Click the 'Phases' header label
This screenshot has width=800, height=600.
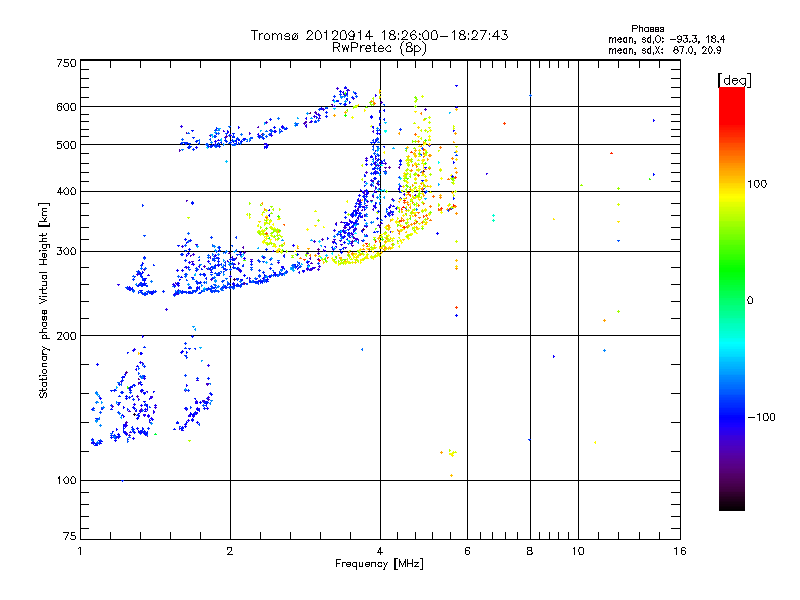tap(647, 29)
